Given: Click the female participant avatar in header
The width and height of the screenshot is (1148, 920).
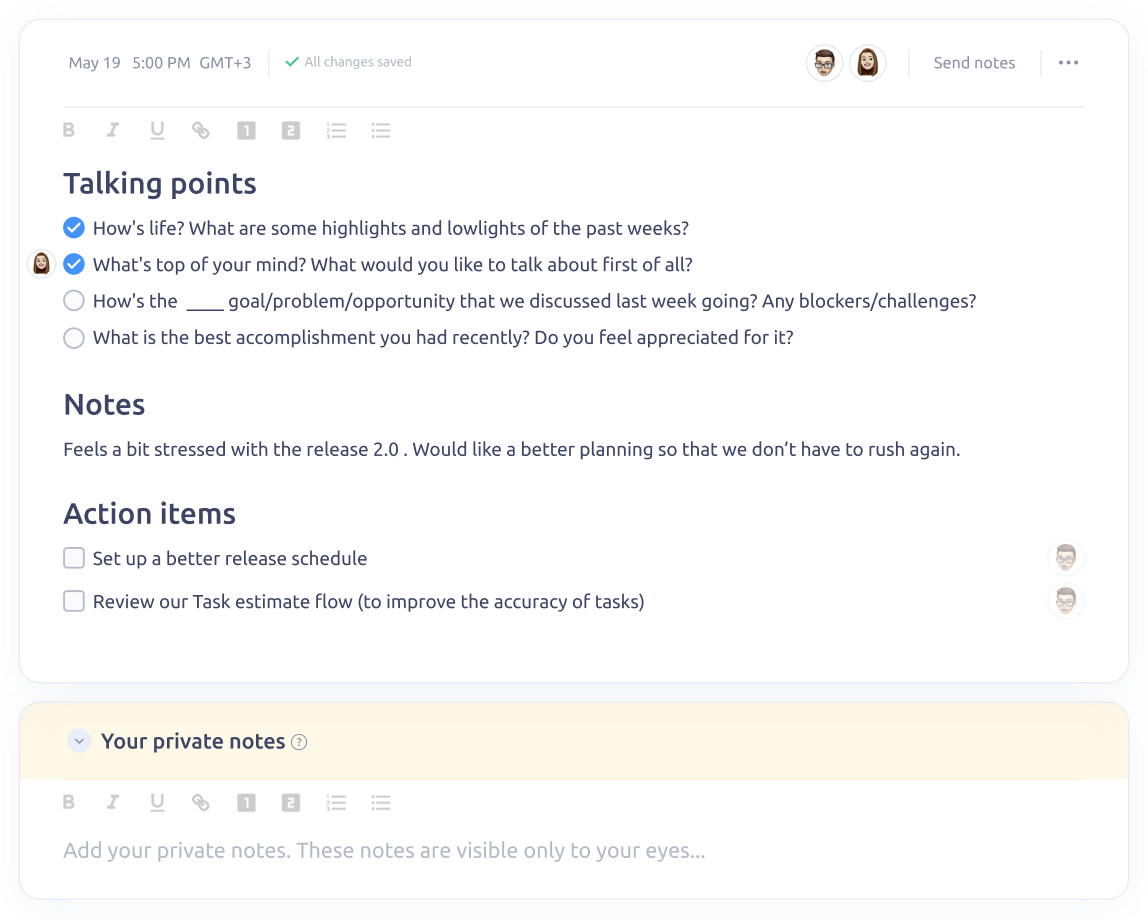Looking at the screenshot, I should pos(868,63).
